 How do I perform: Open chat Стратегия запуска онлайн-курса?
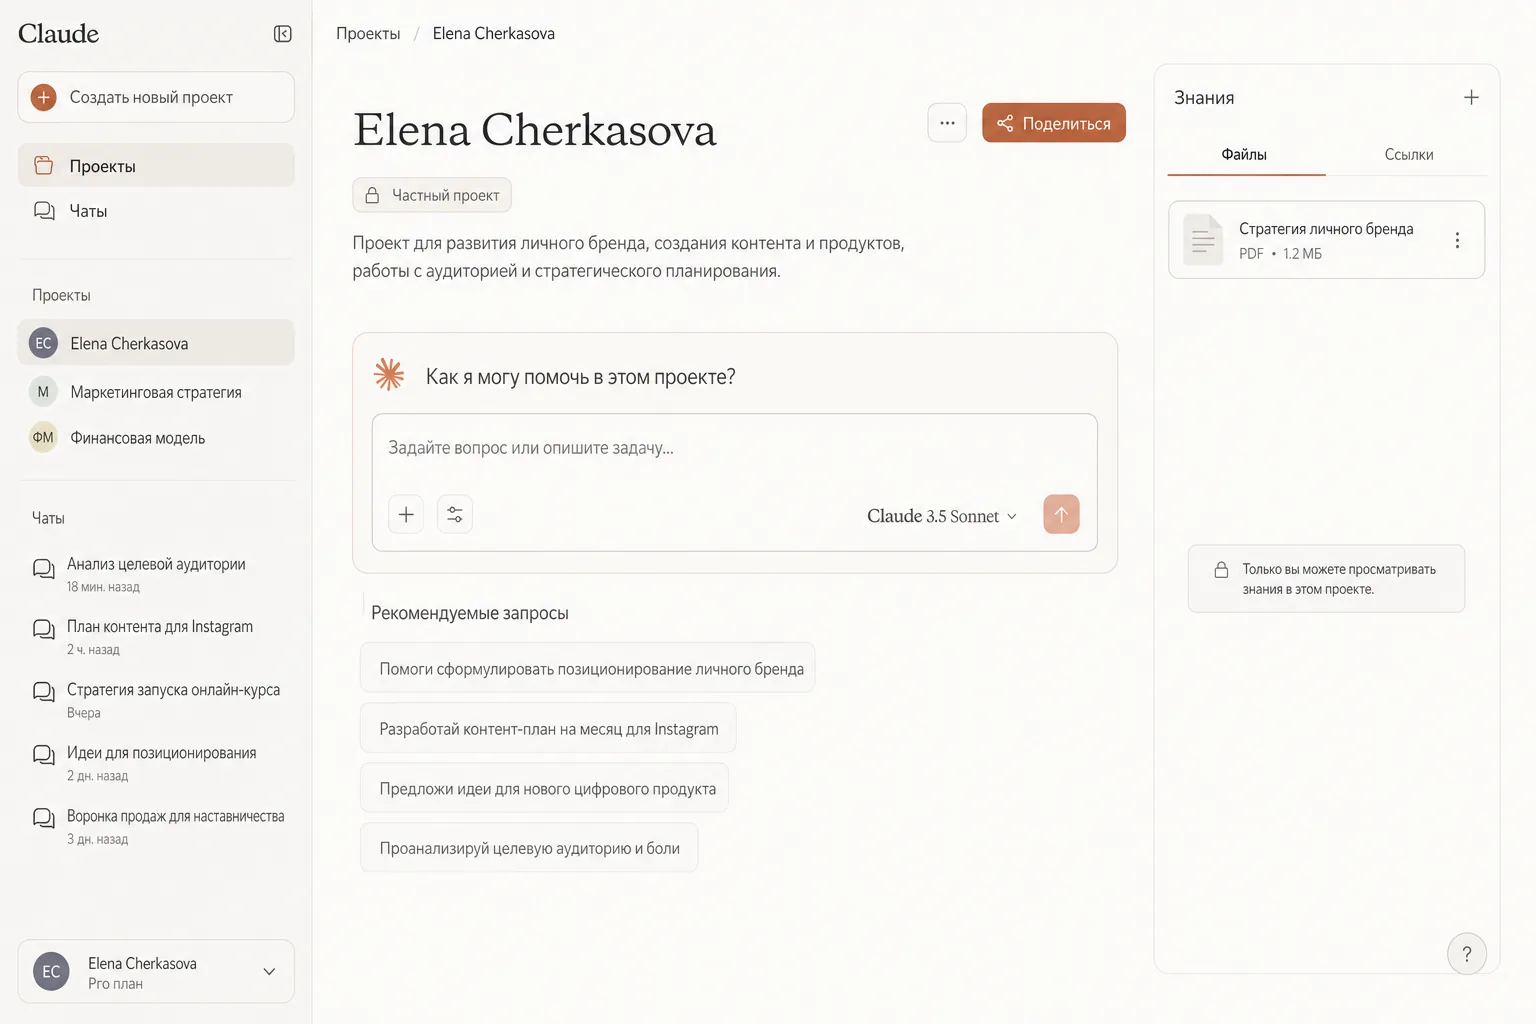click(x=156, y=700)
